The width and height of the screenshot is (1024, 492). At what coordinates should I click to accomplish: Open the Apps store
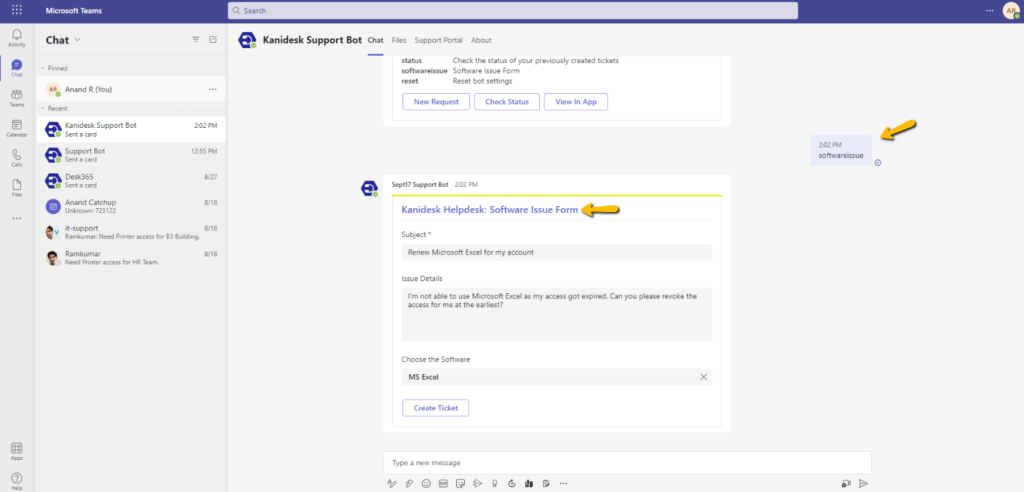pyautogui.click(x=17, y=451)
